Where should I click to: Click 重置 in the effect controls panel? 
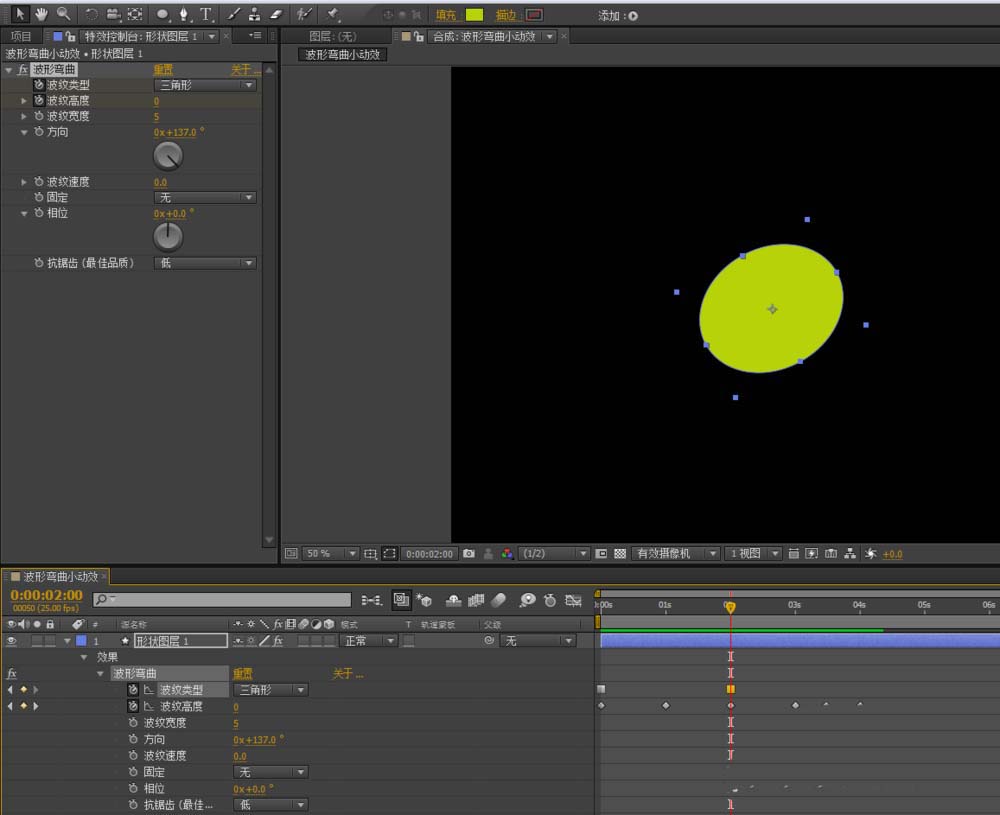[x=162, y=70]
